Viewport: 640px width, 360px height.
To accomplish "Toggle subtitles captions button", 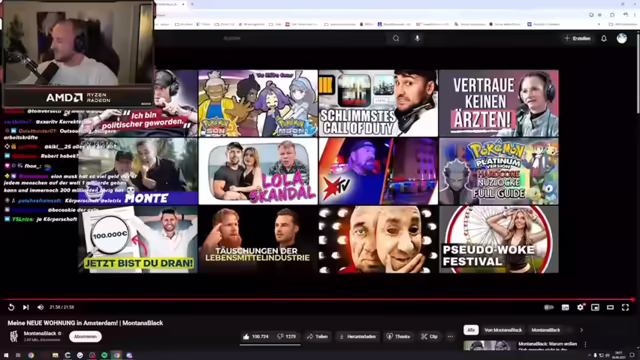I will [x=565, y=307].
